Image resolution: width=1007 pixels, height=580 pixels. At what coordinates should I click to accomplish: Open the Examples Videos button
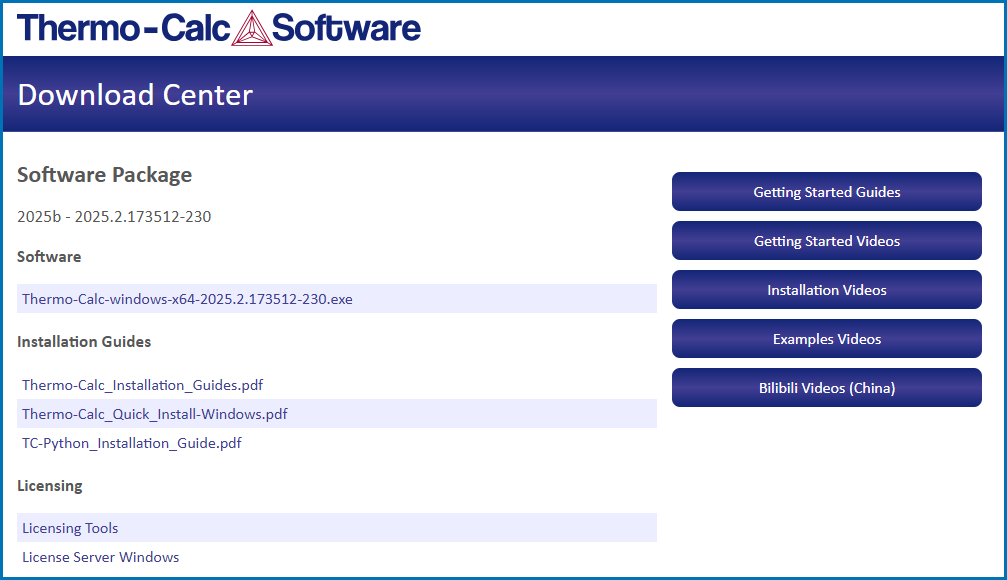coord(827,338)
